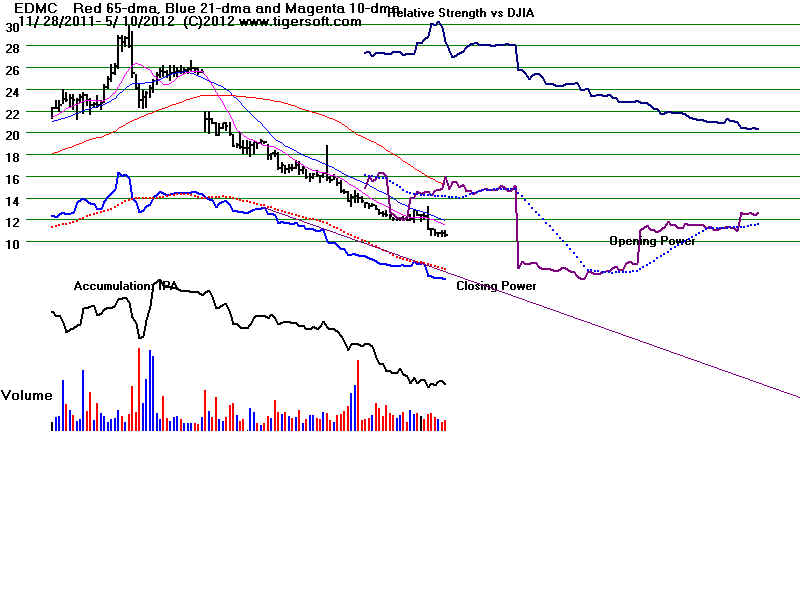This screenshot has width=800, height=600.
Task: Select the tallest blue volume spike
Action: pos(150,390)
